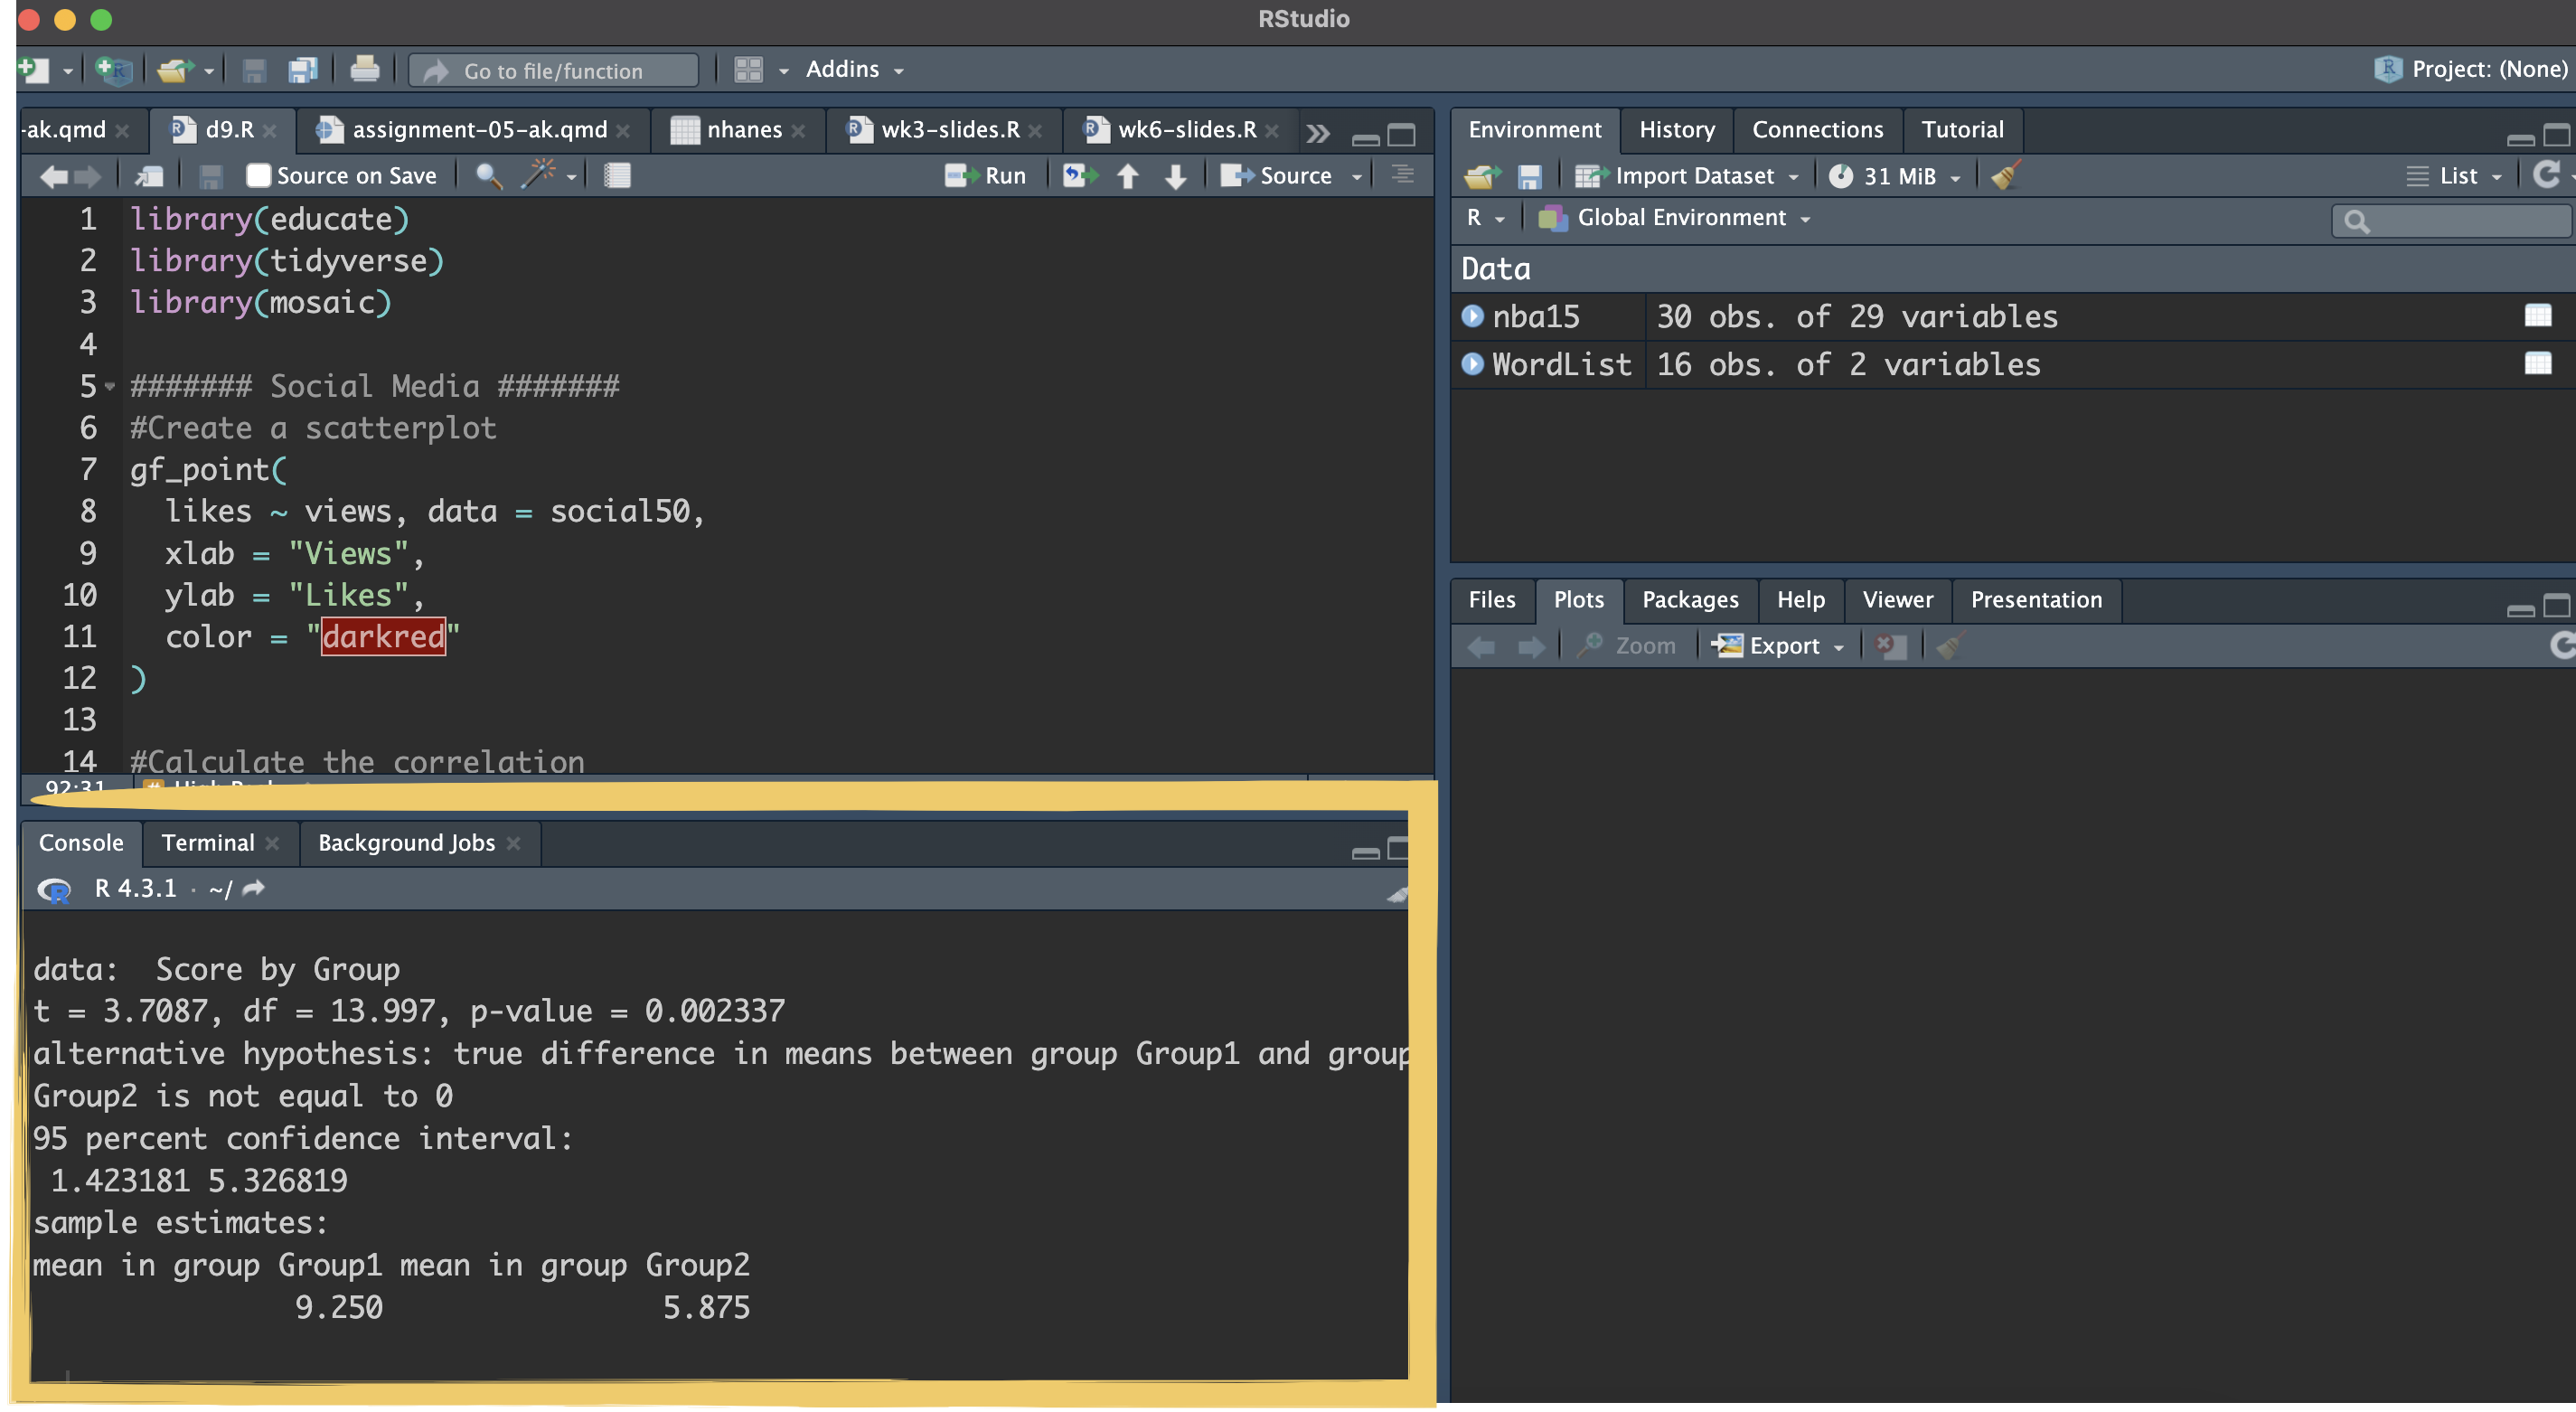Open the Addins dropdown menu
The image size is (2576, 1412).
pyautogui.click(x=853, y=69)
